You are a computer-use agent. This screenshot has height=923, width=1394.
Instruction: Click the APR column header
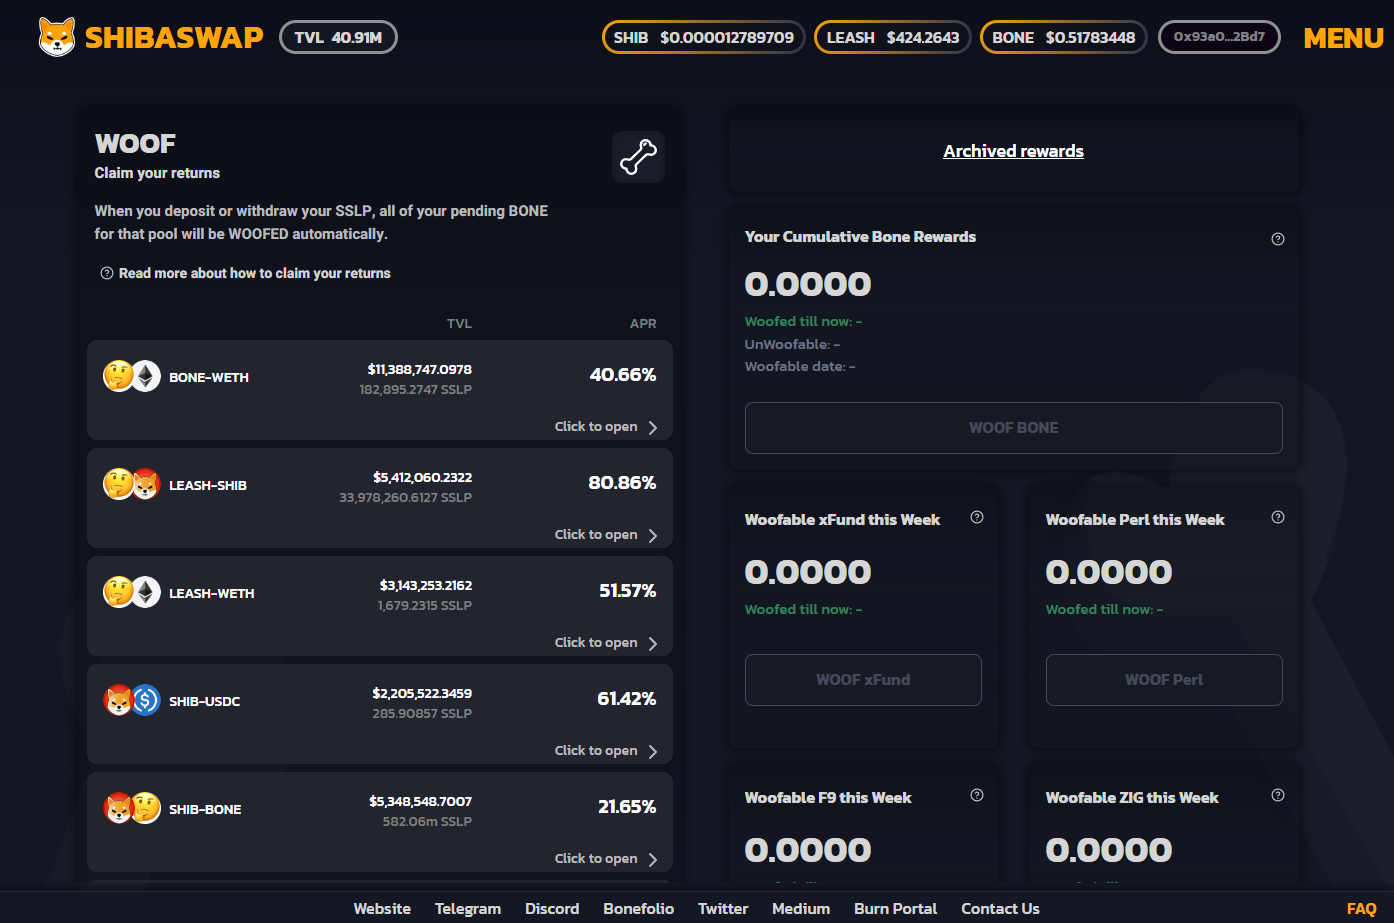coord(643,323)
